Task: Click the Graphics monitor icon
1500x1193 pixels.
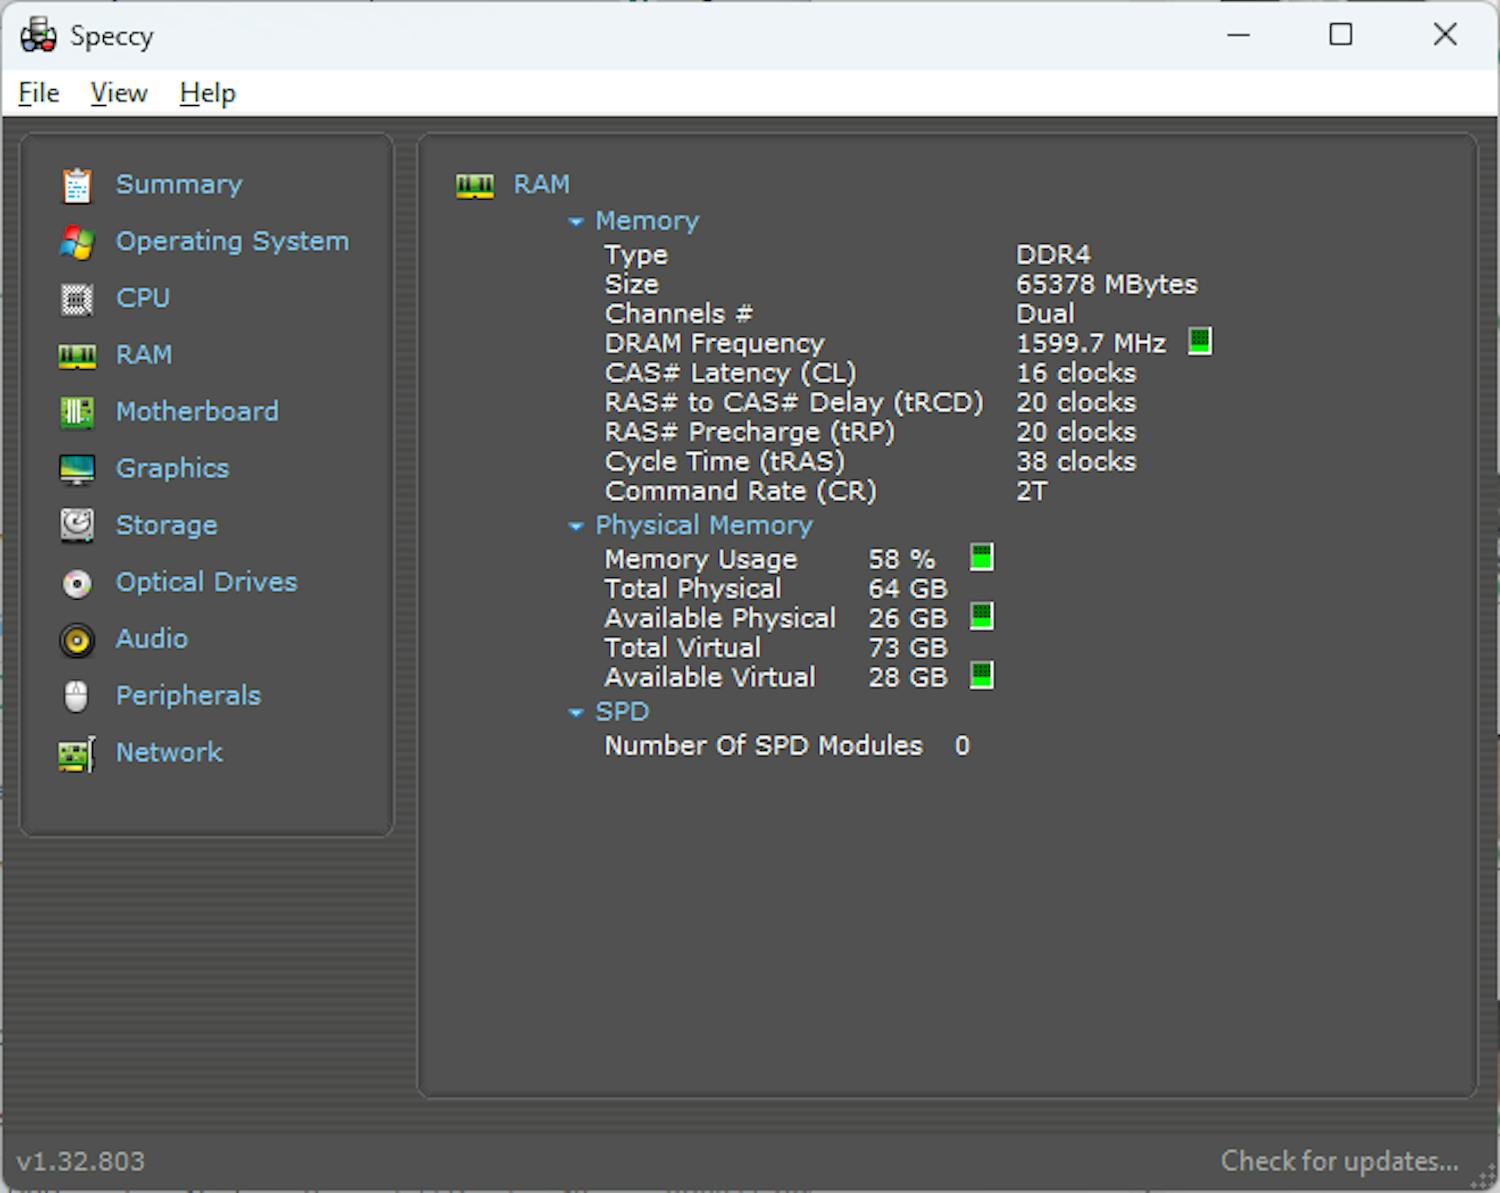Action: (x=77, y=468)
